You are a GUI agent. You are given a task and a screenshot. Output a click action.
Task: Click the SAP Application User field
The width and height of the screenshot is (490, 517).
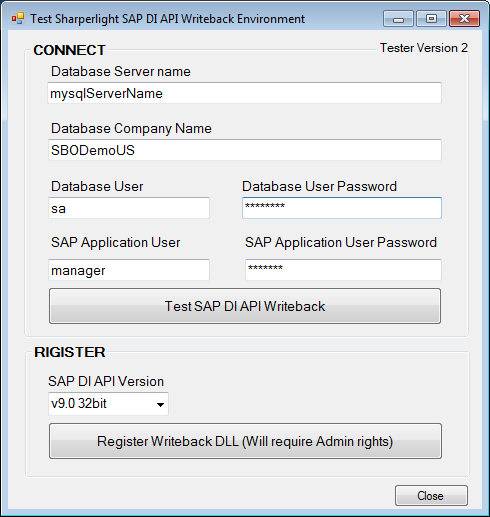[x=129, y=270]
